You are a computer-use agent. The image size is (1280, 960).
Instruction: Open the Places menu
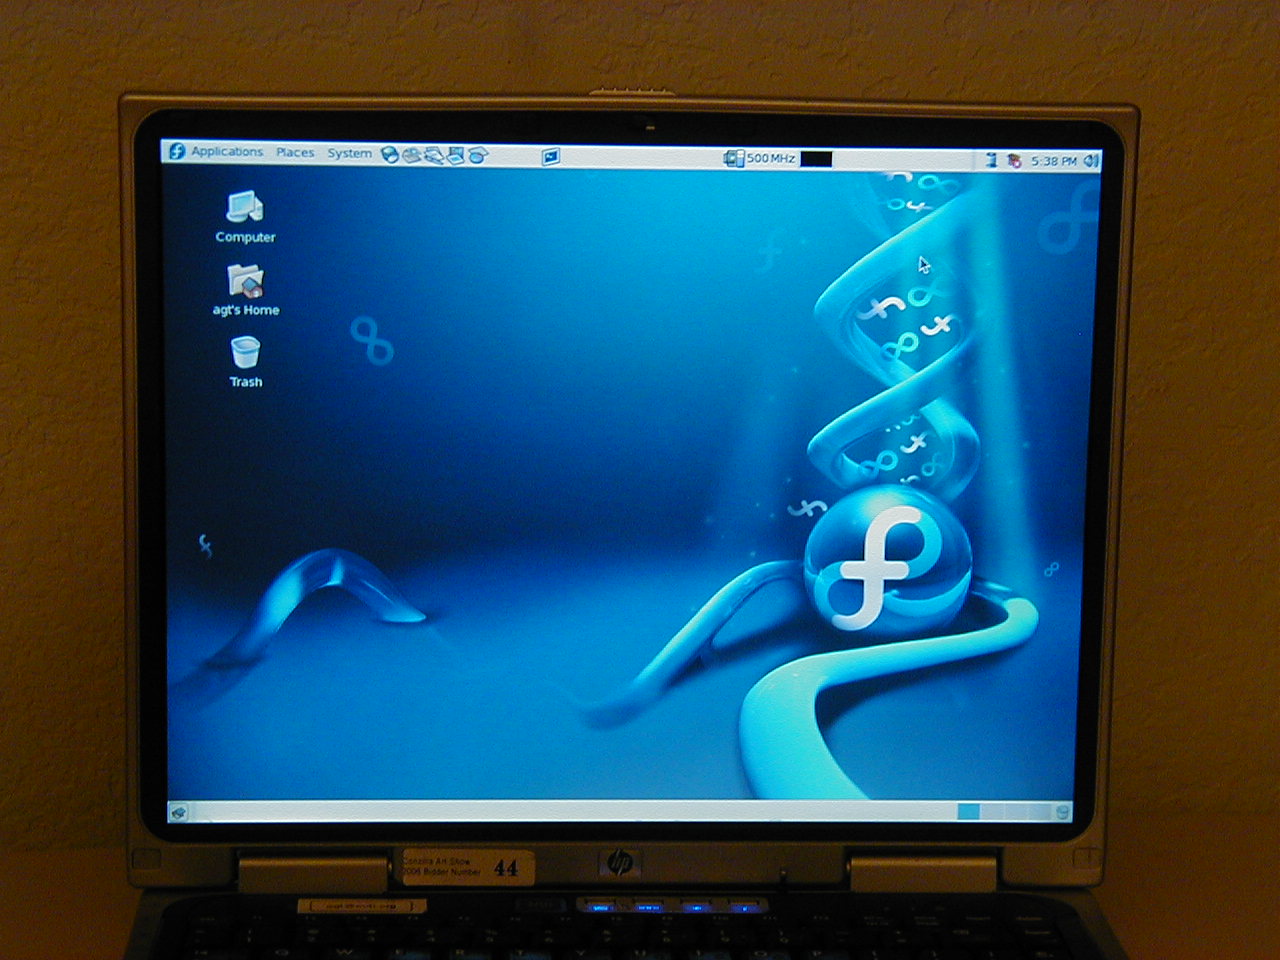click(x=295, y=153)
